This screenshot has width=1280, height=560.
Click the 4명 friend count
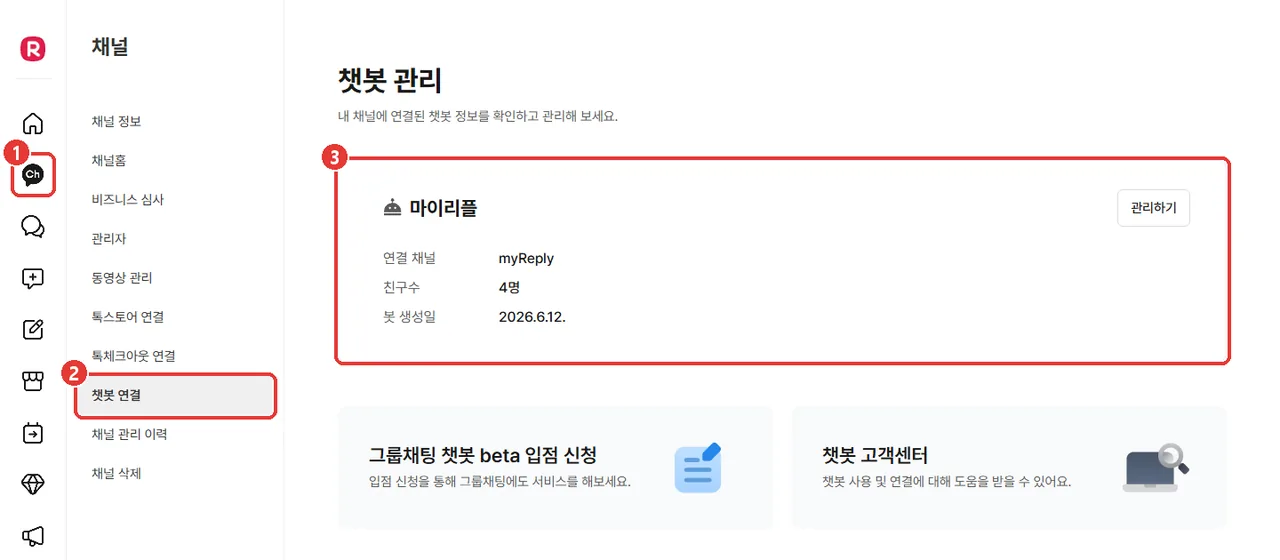click(x=509, y=287)
